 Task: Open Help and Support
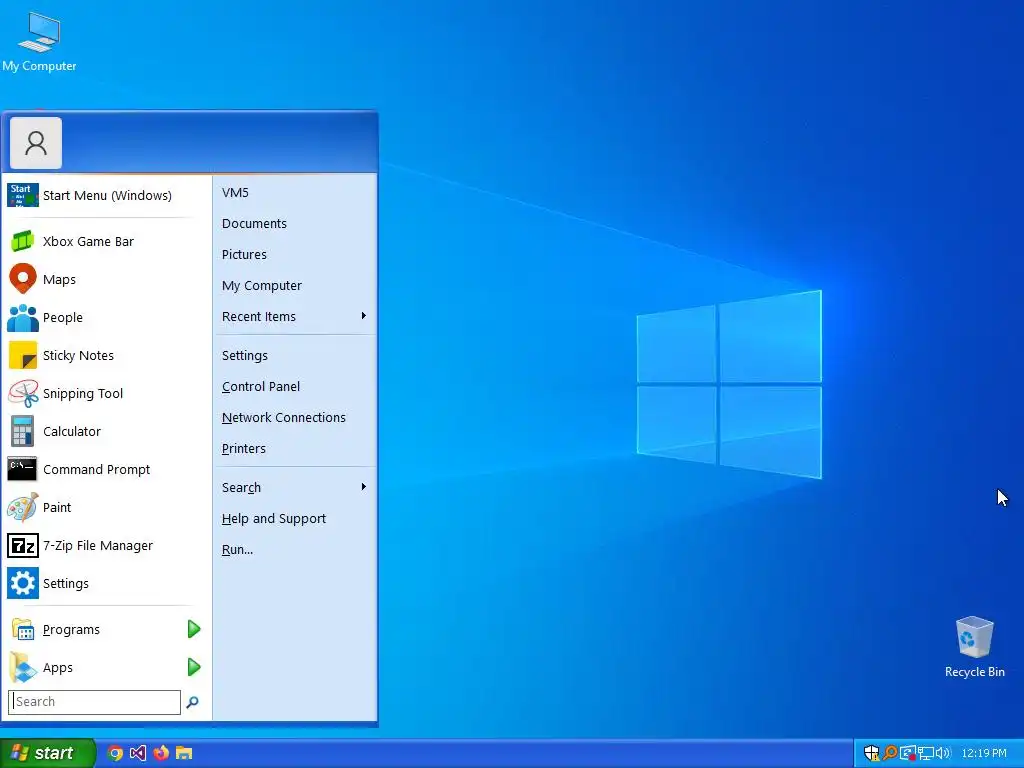tap(295, 519)
